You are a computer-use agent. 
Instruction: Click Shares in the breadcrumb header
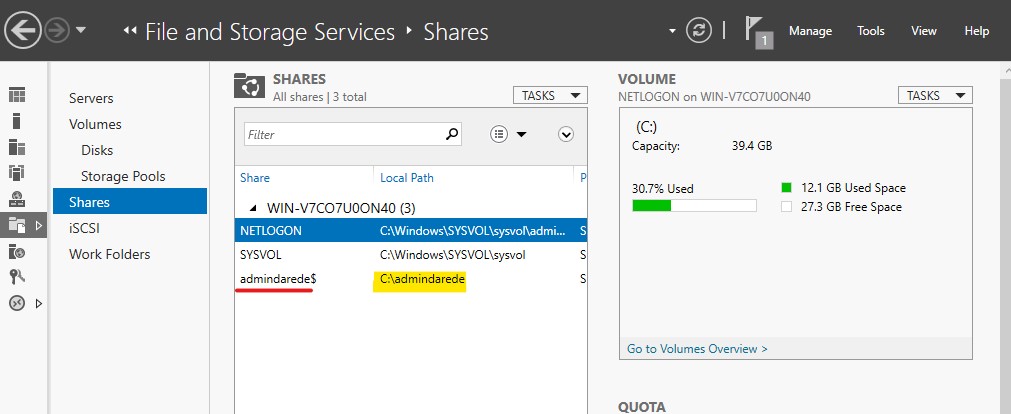[456, 32]
